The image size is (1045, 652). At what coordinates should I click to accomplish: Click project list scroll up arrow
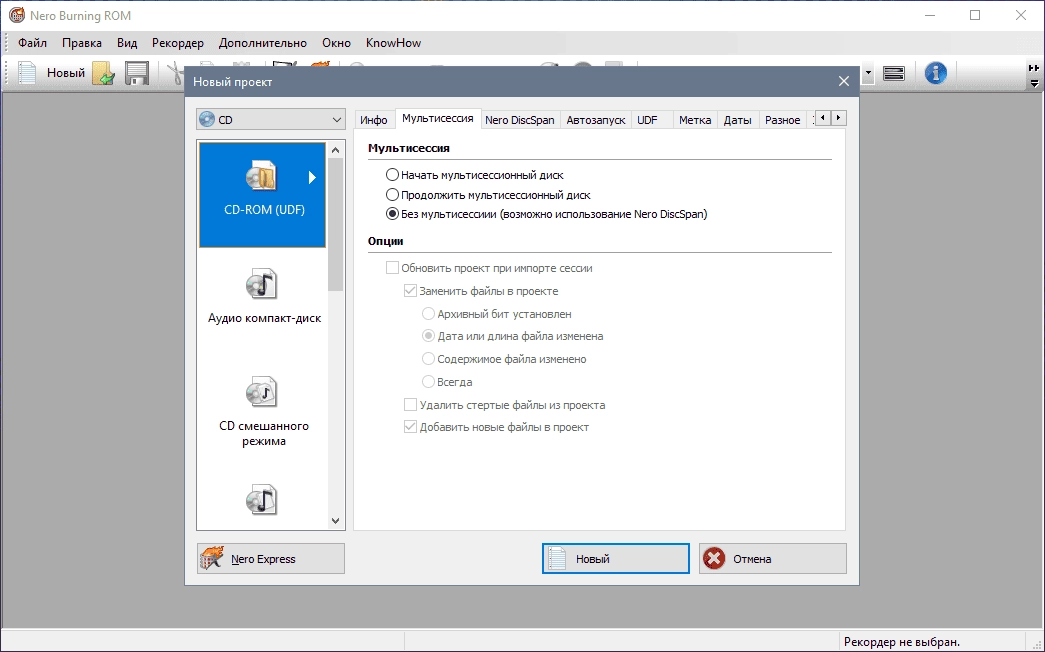[x=335, y=150]
